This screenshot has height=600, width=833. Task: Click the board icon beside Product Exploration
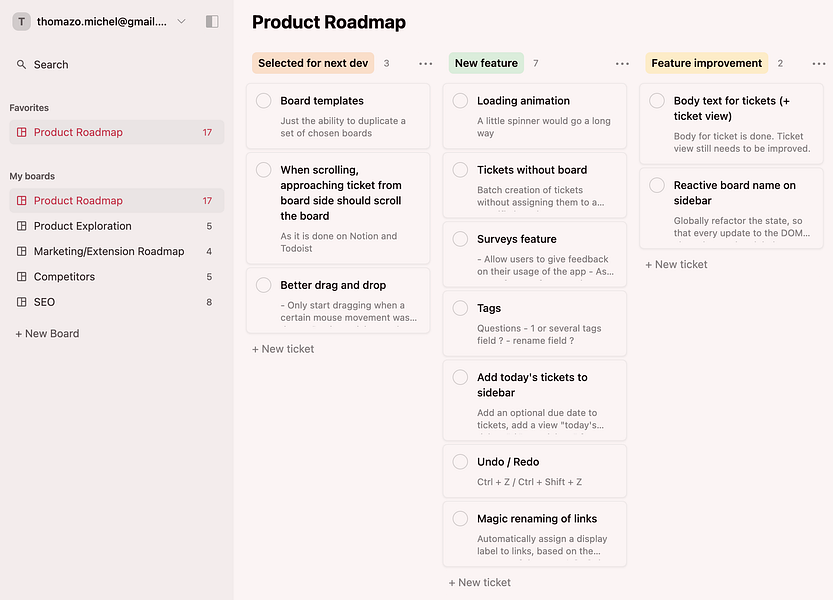coord(22,226)
